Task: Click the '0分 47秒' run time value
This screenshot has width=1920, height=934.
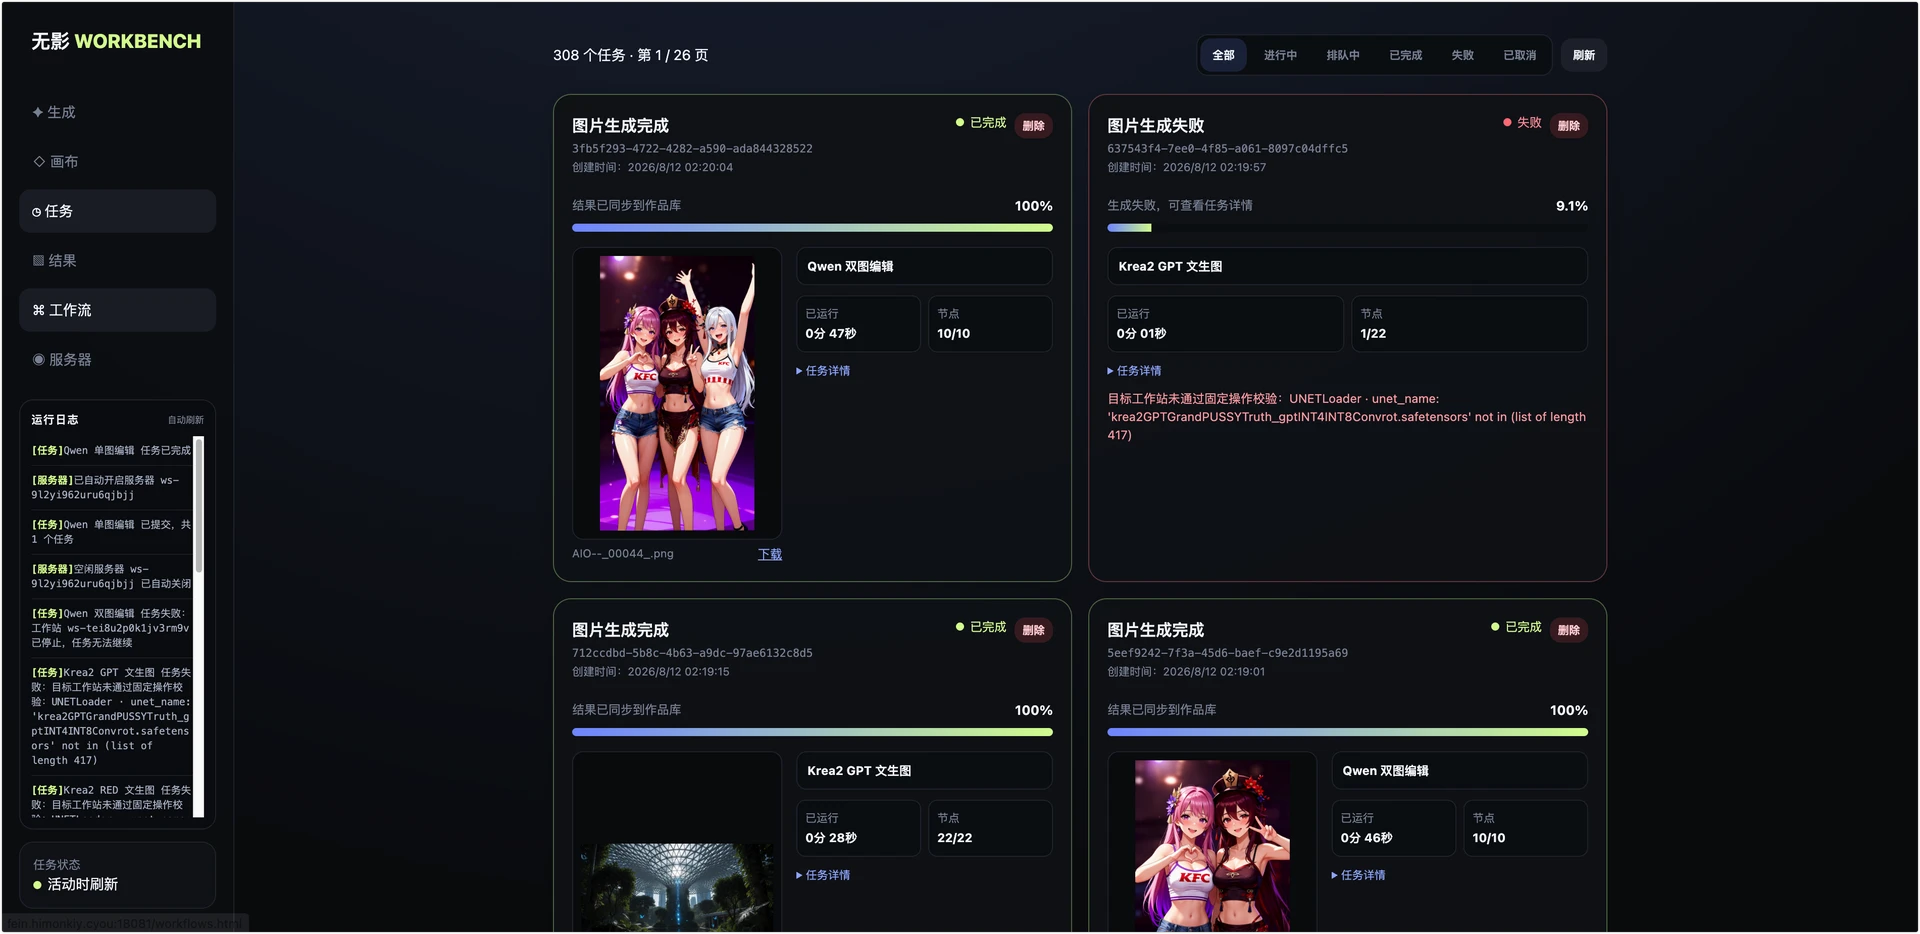Action: click(831, 334)
